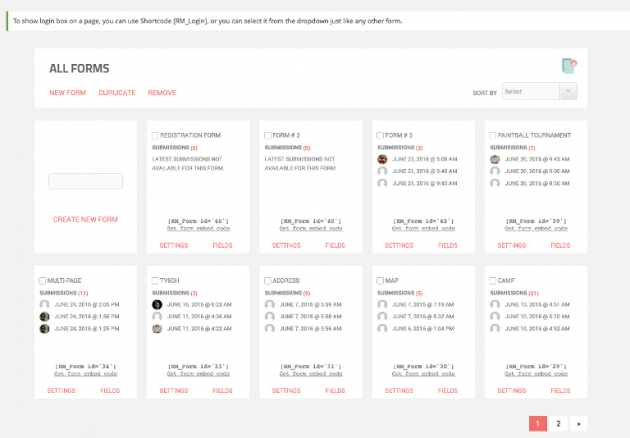Click the RM_Form id='33' shortcode
The image size is (630, 438).
click(x=198, y=366)
